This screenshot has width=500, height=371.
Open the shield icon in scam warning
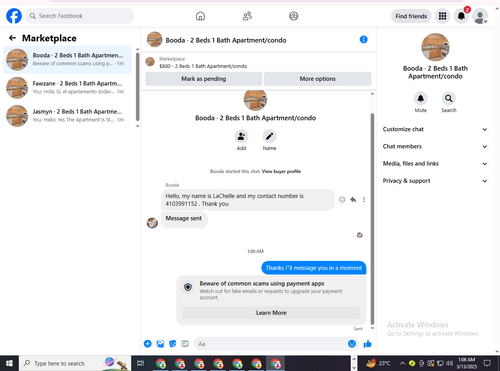coord(188,287)
